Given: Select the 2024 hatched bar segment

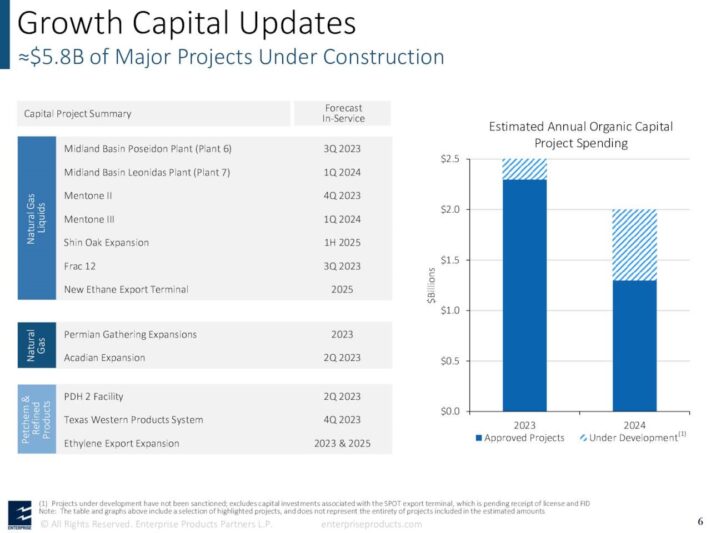Looking at the screenshot, I should click(x=635, y=245).
